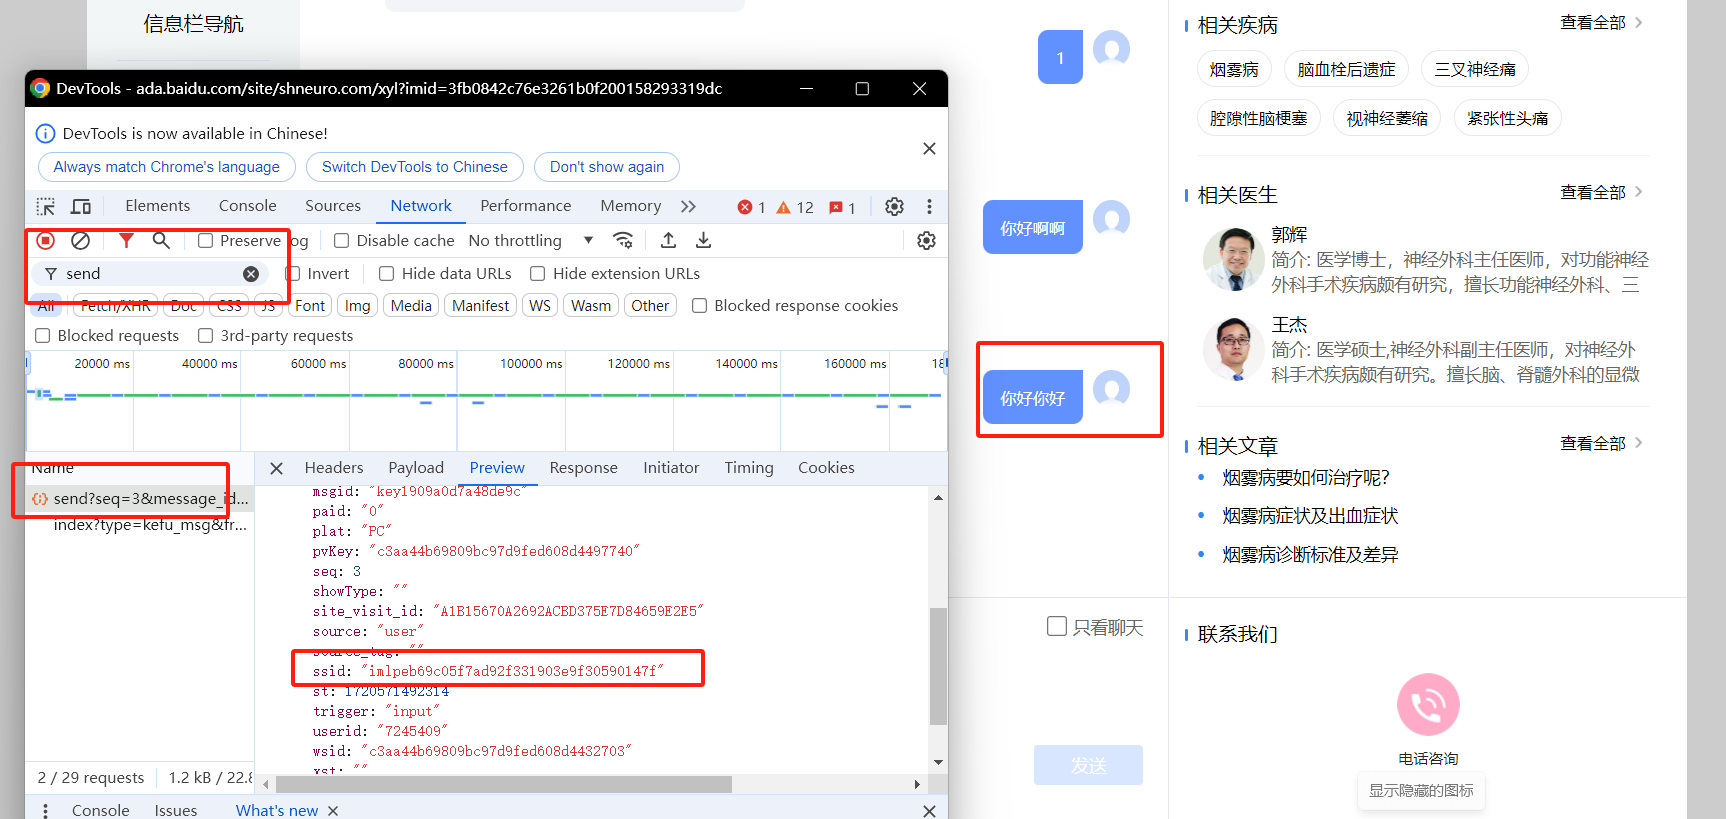This screenshot has height=819, width=1726.
Task: Close the bottom console drawer
Action: [x=929, y=811]
